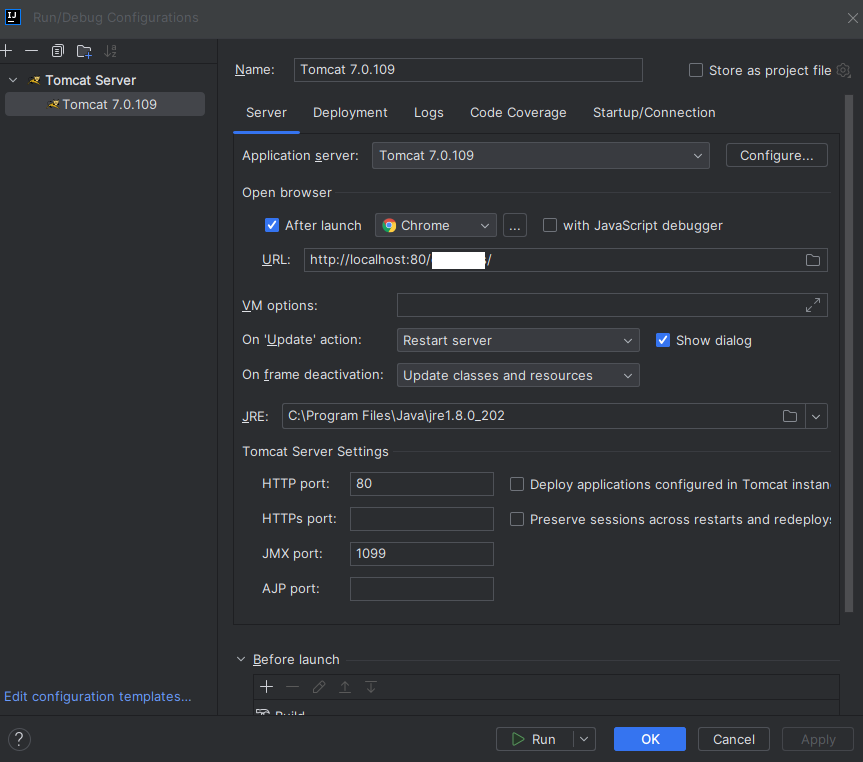Uncheck After launch option
Viewport: 863px width, 762px height.
[272, 225]
